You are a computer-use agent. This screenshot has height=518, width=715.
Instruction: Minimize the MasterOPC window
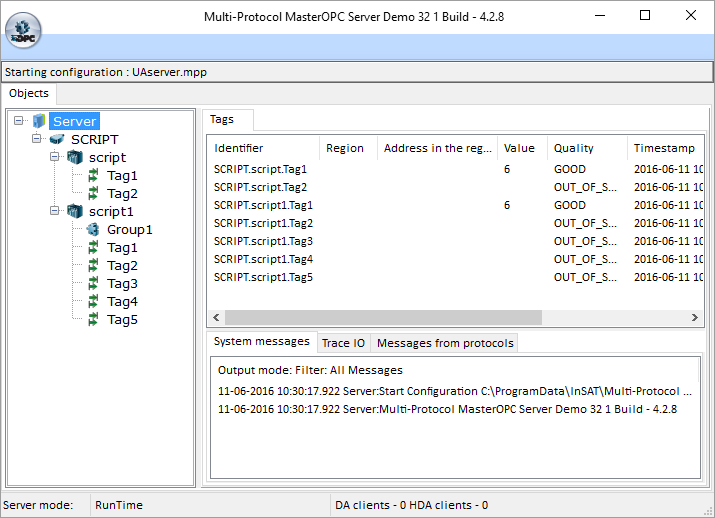(600, 16)
